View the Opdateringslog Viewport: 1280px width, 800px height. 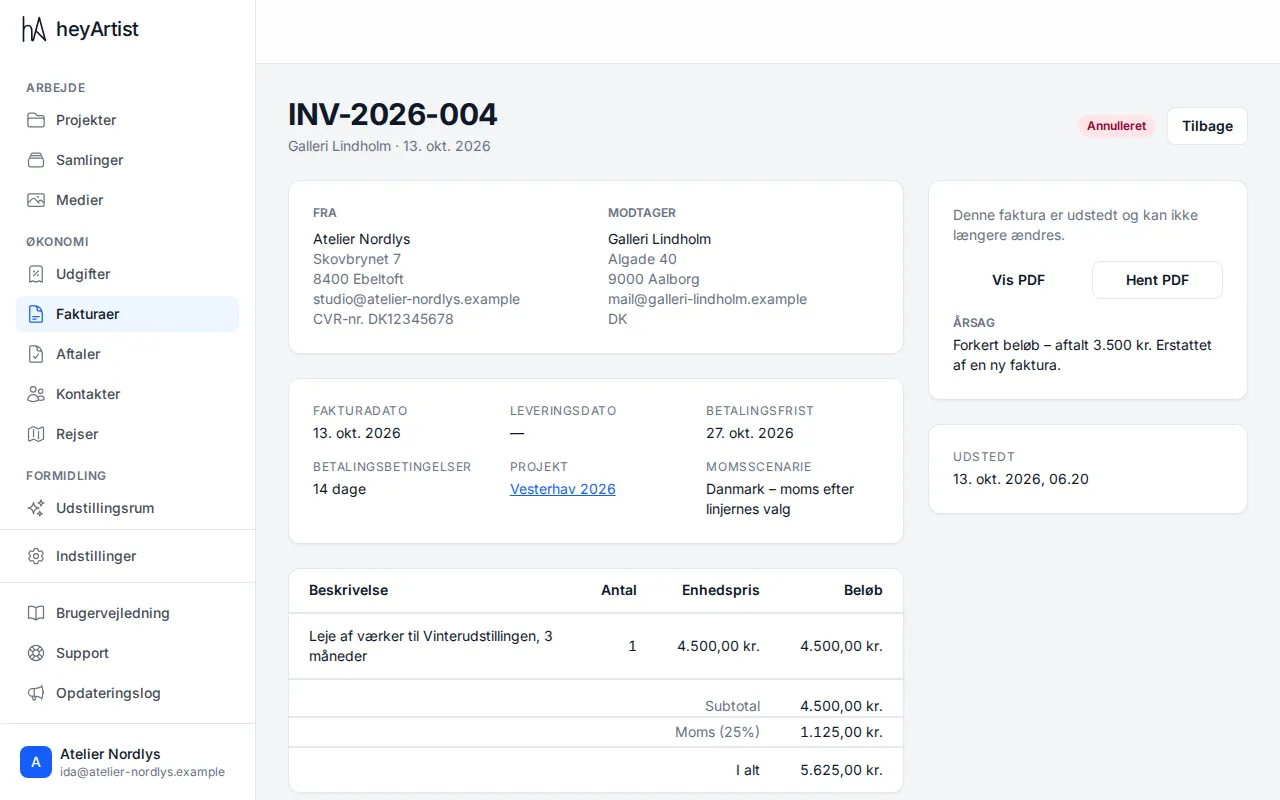pos(127,693)
